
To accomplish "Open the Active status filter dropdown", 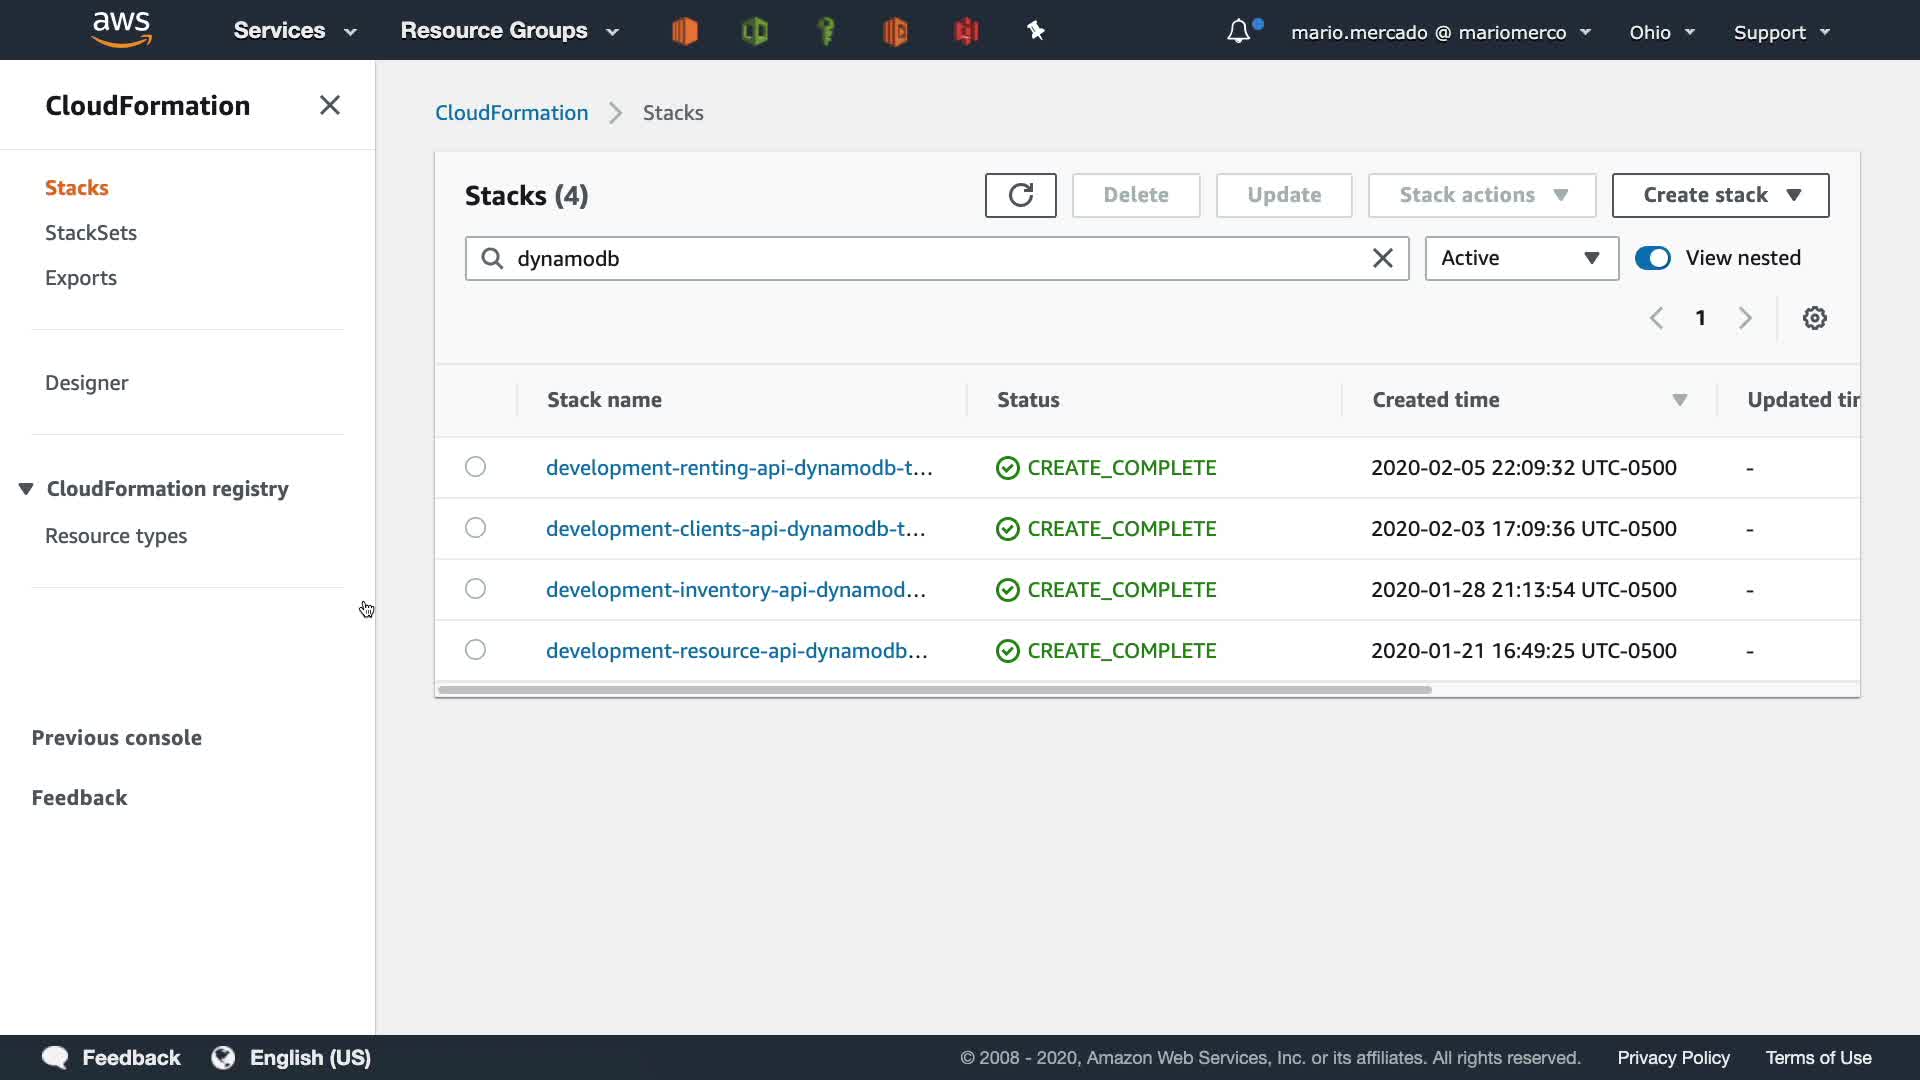I will (x=1521, y=258).
